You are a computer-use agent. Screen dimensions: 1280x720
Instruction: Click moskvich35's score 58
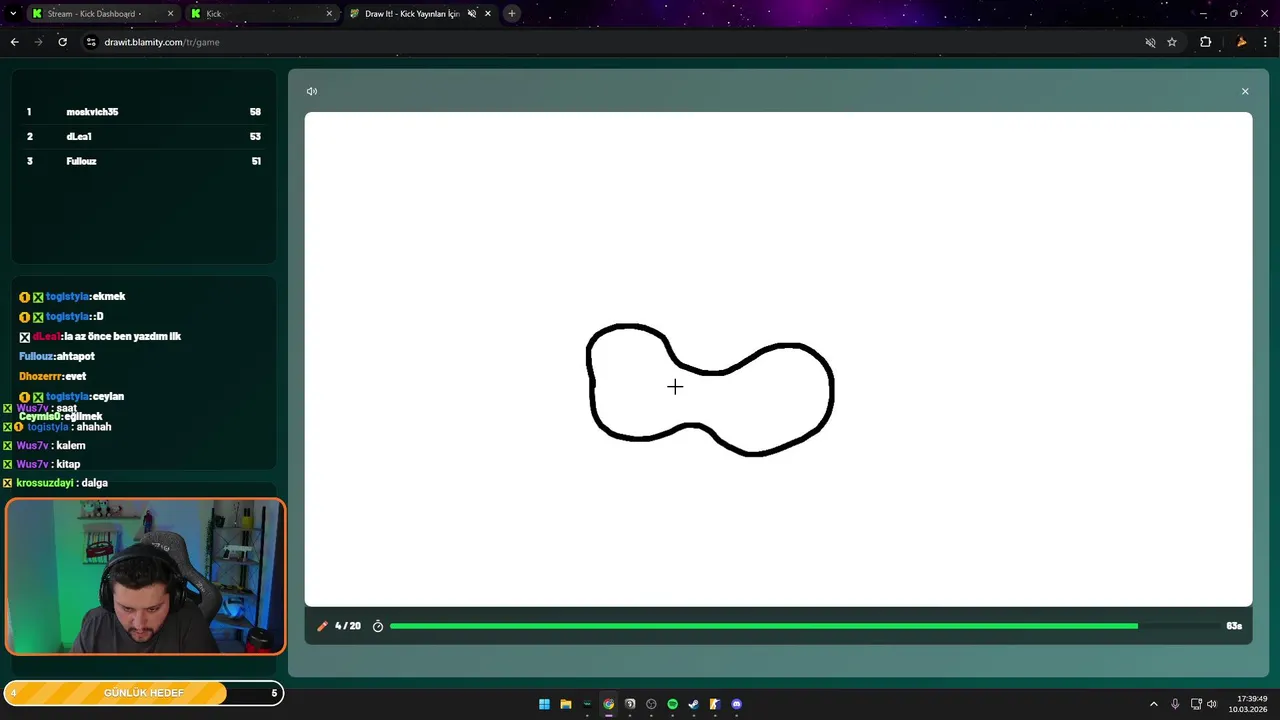[255, 112]
